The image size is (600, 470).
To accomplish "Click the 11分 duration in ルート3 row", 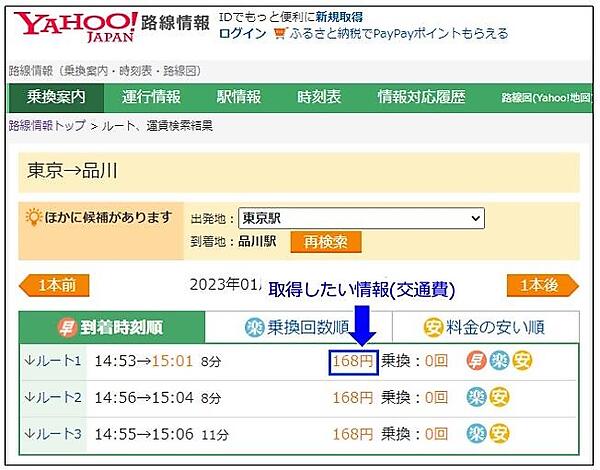I will coord(215,435).
